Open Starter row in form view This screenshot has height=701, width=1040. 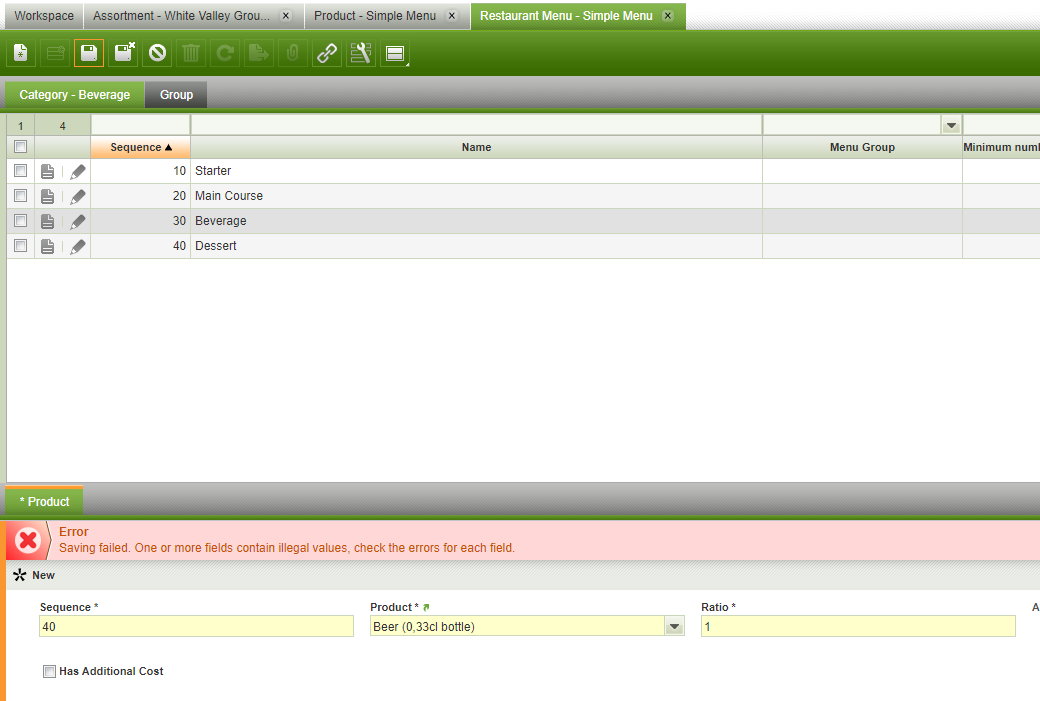click(48, 172)
